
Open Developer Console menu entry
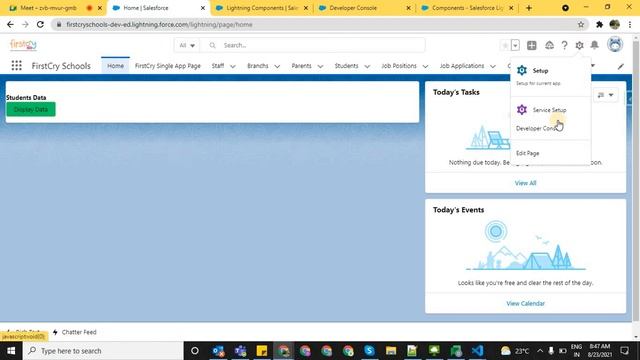(538, 128)
